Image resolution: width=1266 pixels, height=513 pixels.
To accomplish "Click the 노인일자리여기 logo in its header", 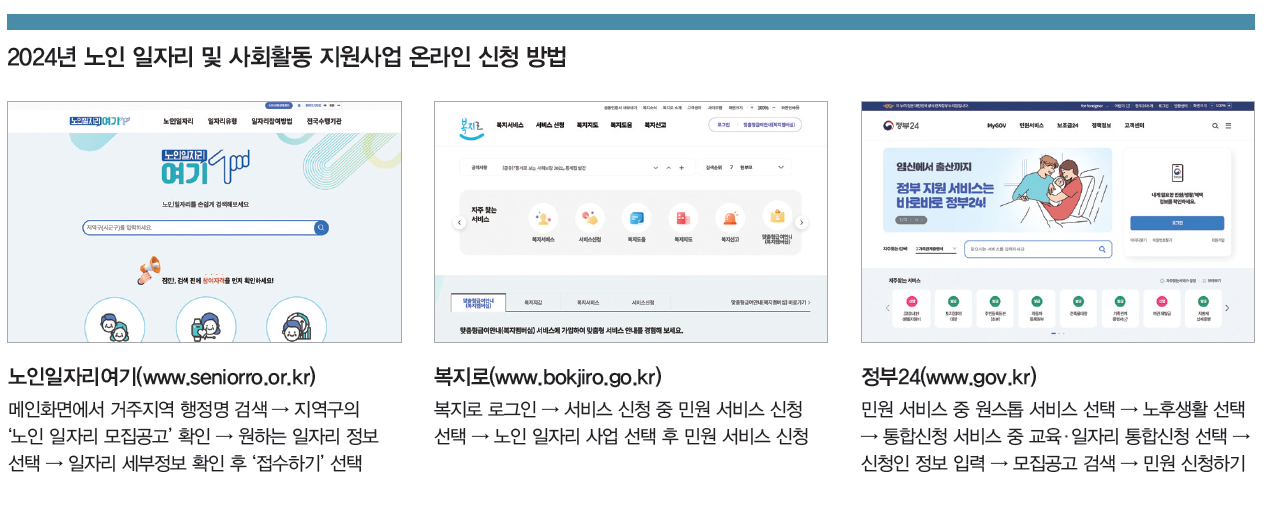I will pos(100,121).
